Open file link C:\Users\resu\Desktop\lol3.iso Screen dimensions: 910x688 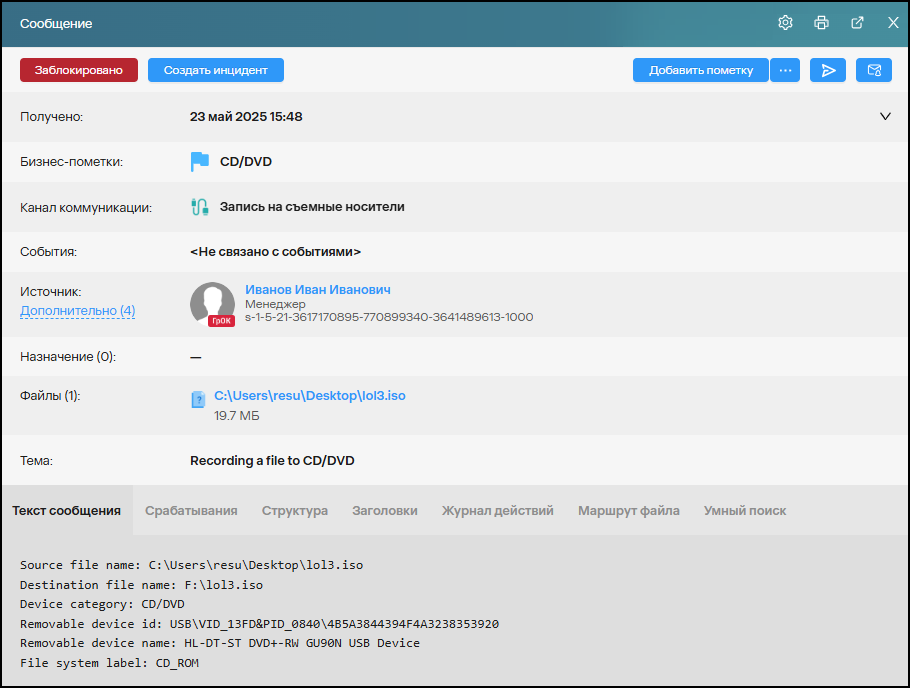pyautogui.click(x=310, y=396)
